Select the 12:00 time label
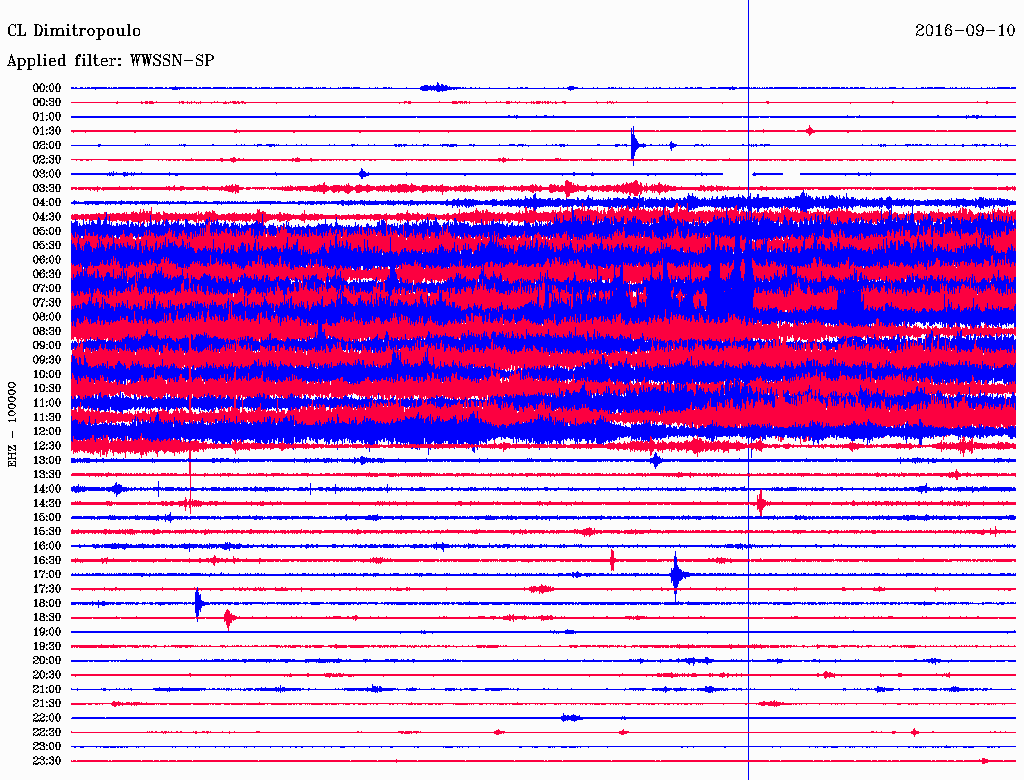Screen dimensions: 1024x780 47,432
